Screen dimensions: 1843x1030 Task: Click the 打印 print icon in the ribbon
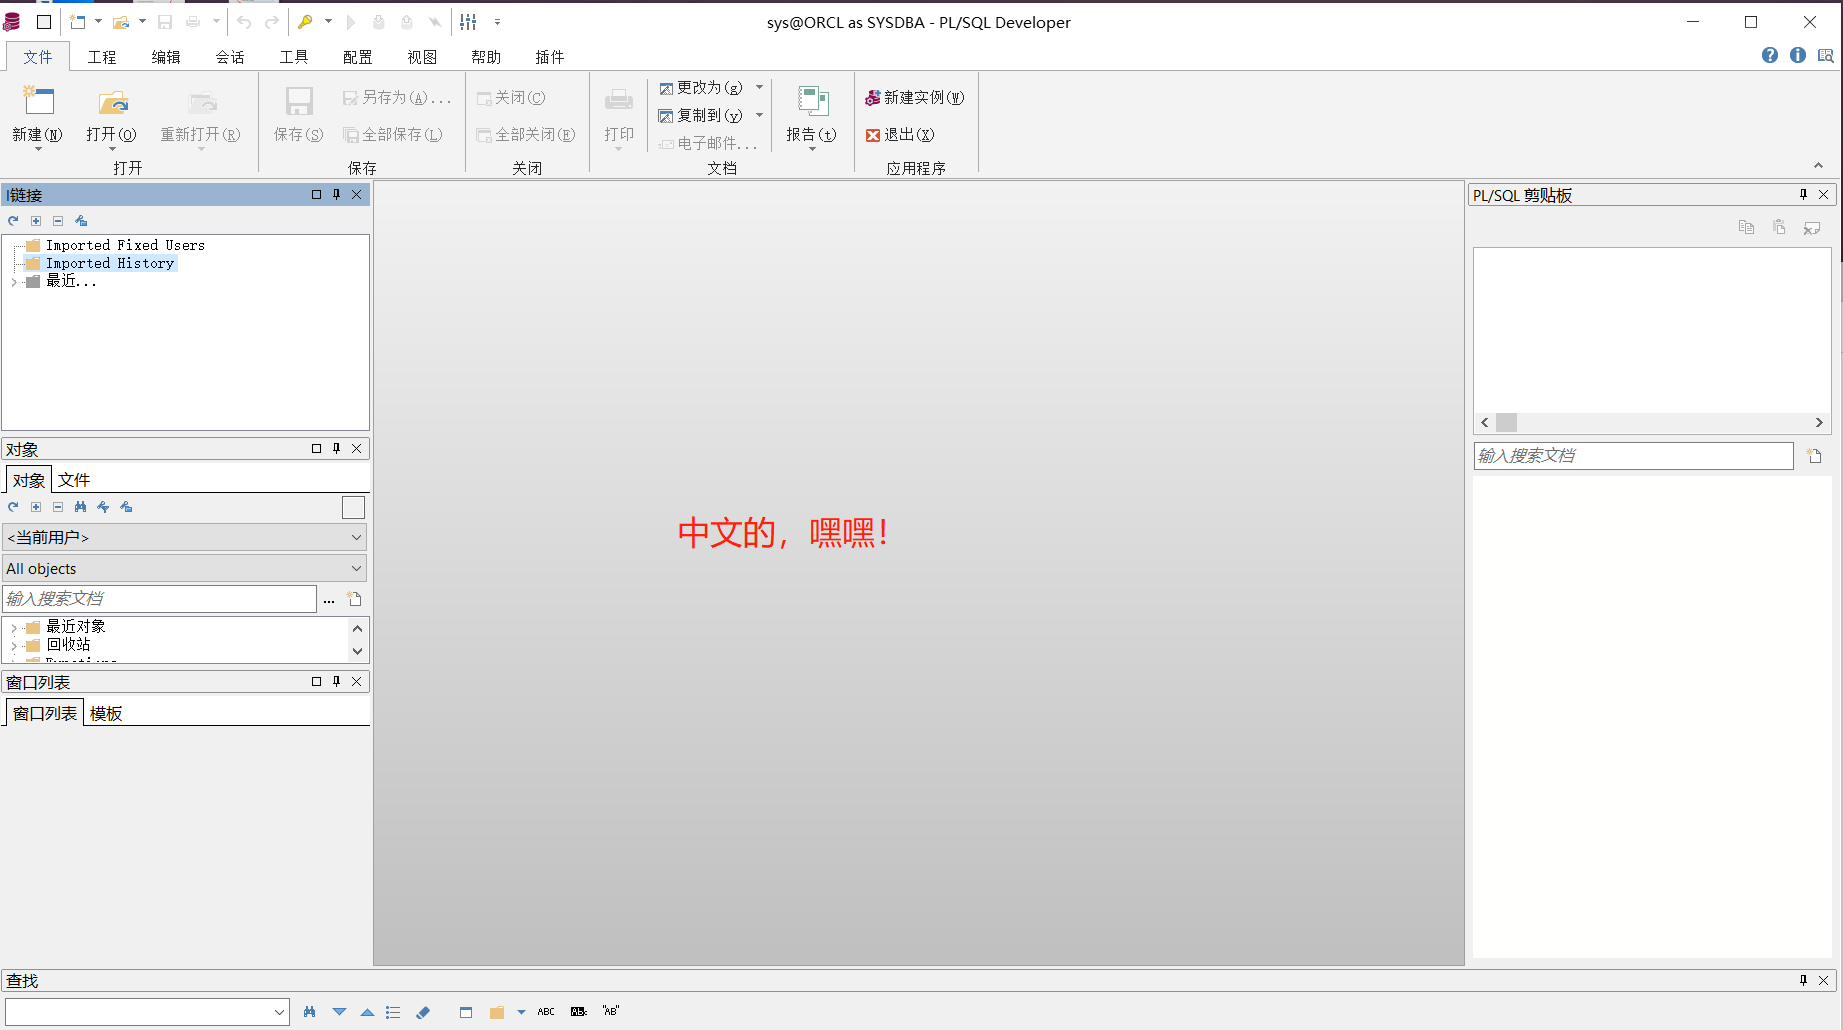pyautogui.click(x=618, y=103)
